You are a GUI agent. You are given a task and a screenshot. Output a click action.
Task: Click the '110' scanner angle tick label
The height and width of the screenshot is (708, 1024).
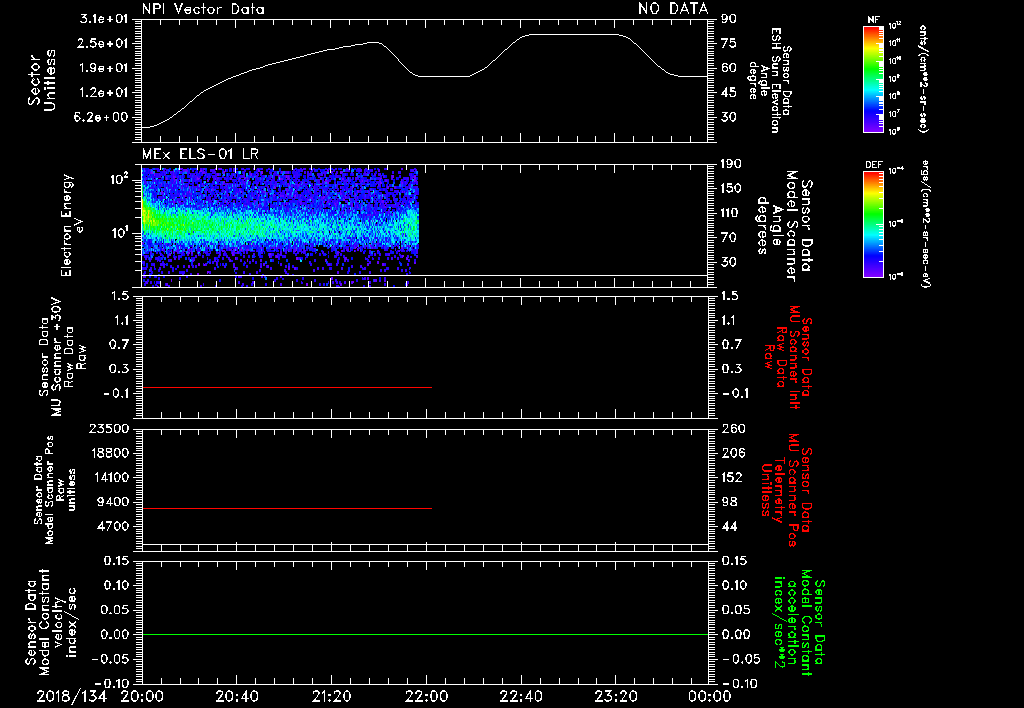click(731, 213)
